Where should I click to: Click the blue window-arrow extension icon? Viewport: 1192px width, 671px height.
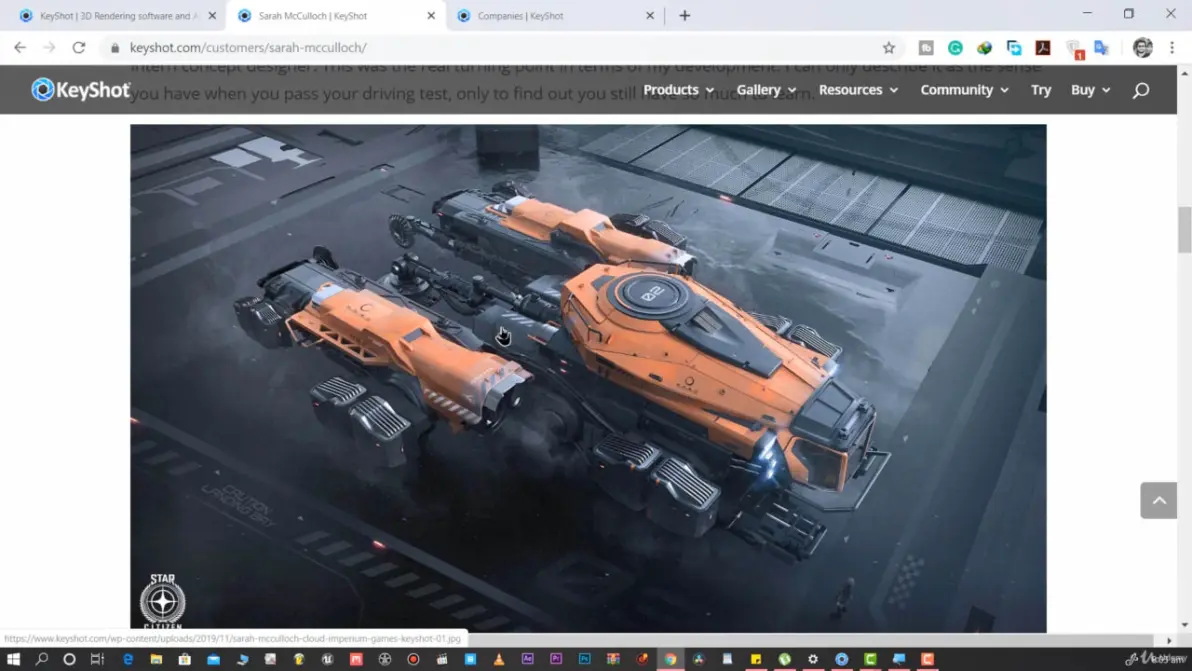coord(1014,48)
